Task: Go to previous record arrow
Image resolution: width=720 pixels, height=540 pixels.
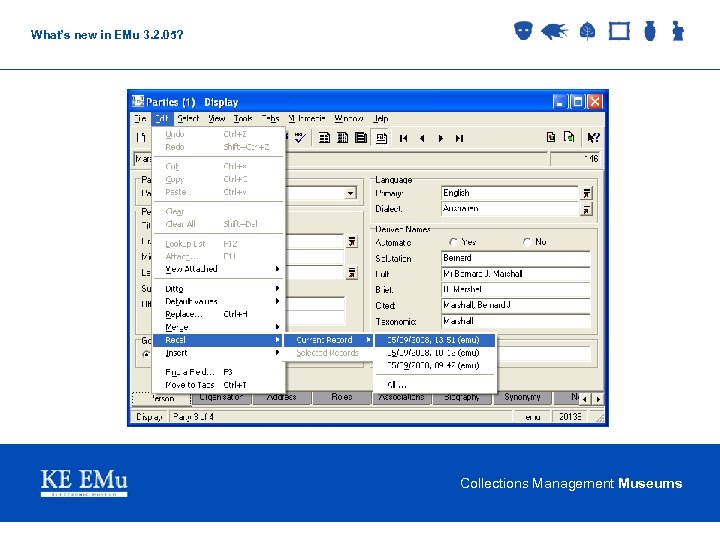Action: [x=422, y=138]
